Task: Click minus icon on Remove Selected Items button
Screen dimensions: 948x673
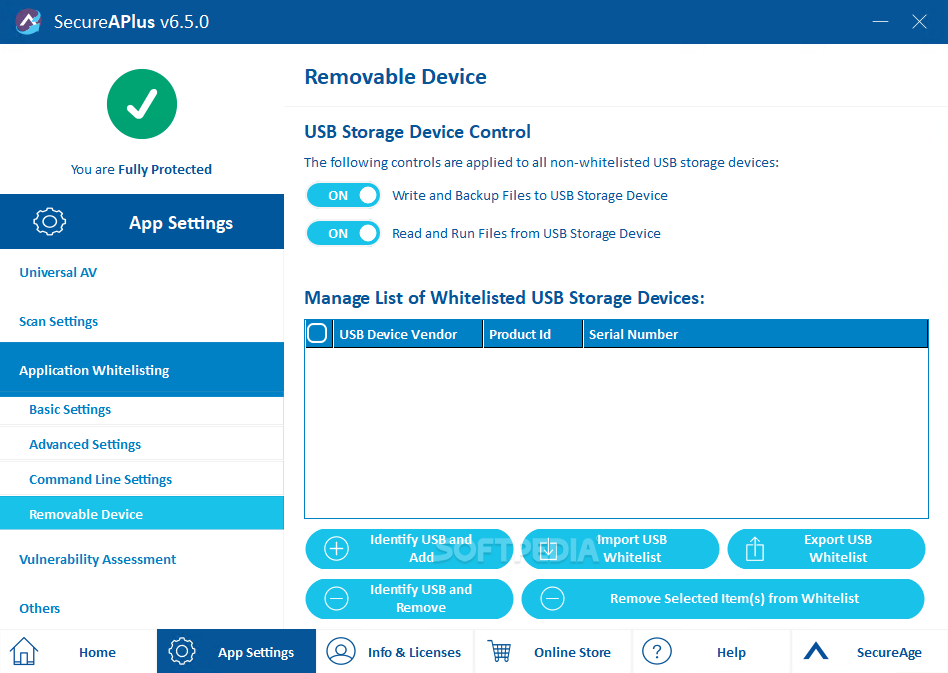Action: coord(552,599)
